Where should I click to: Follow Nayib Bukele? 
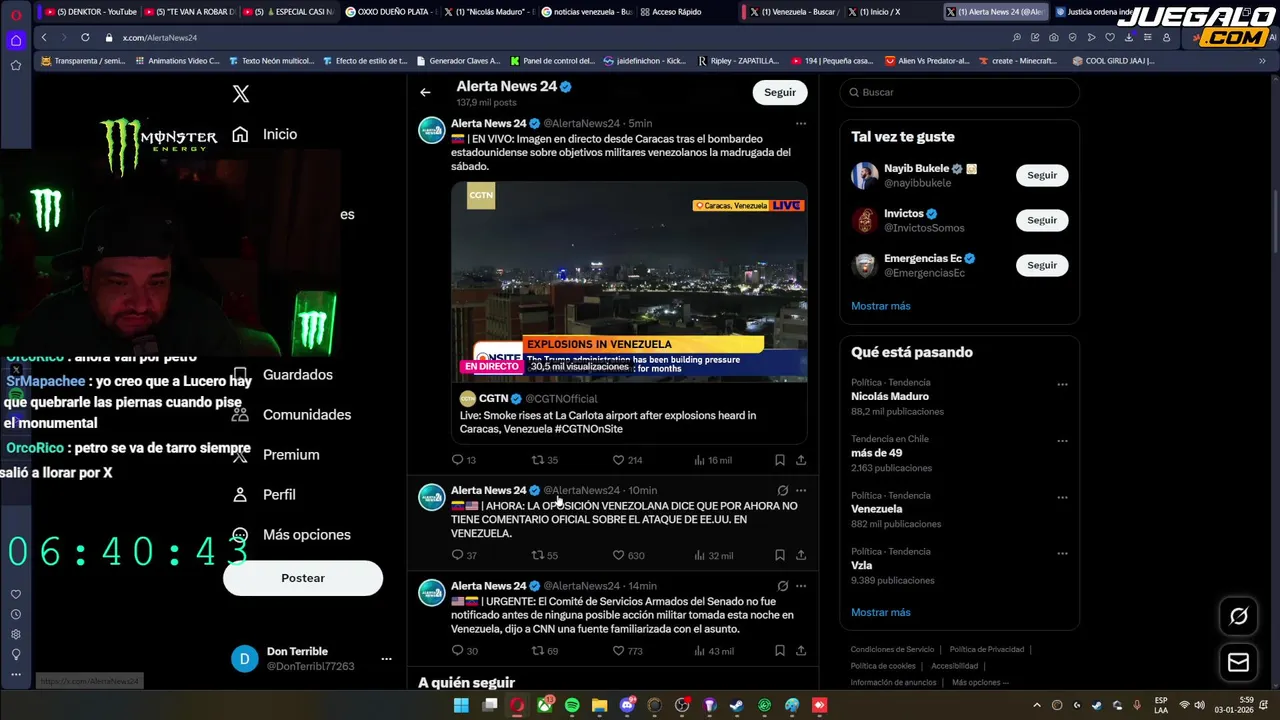1042,175
